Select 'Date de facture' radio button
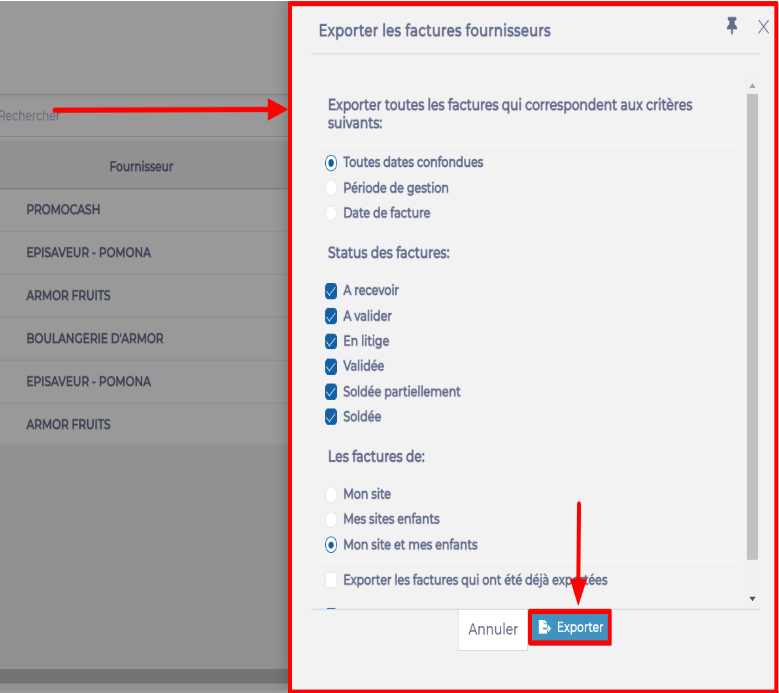The height and width of the screenshot is (693, 779). (331, 213)
